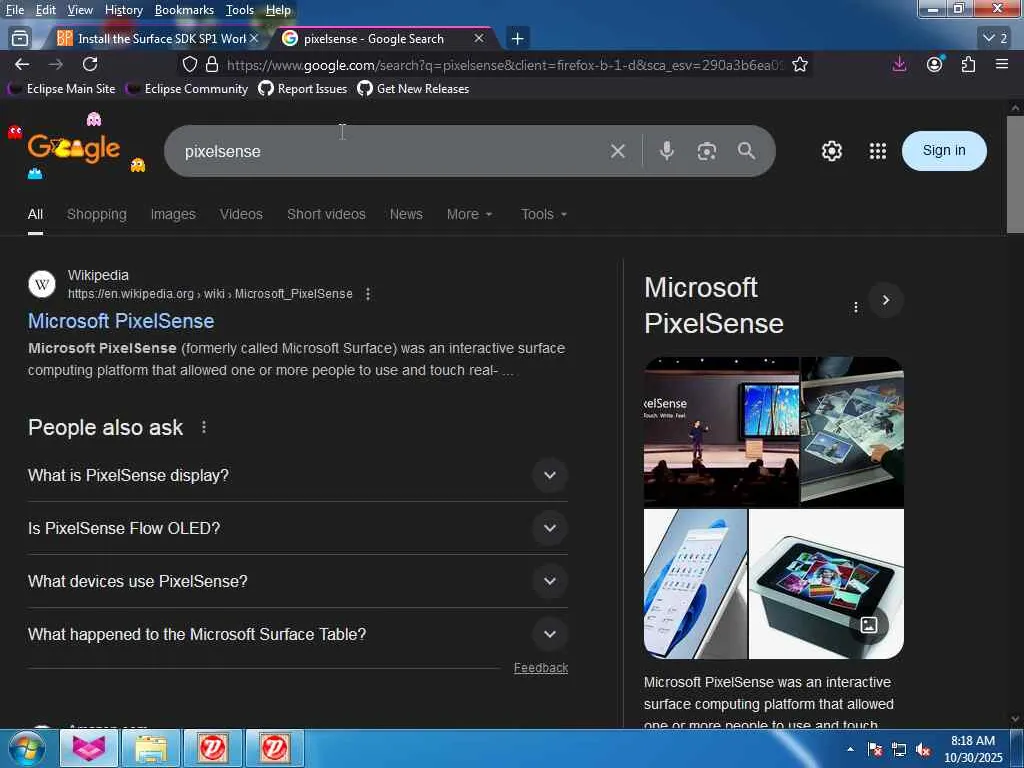Expand What is PixelSense display question

298,475
